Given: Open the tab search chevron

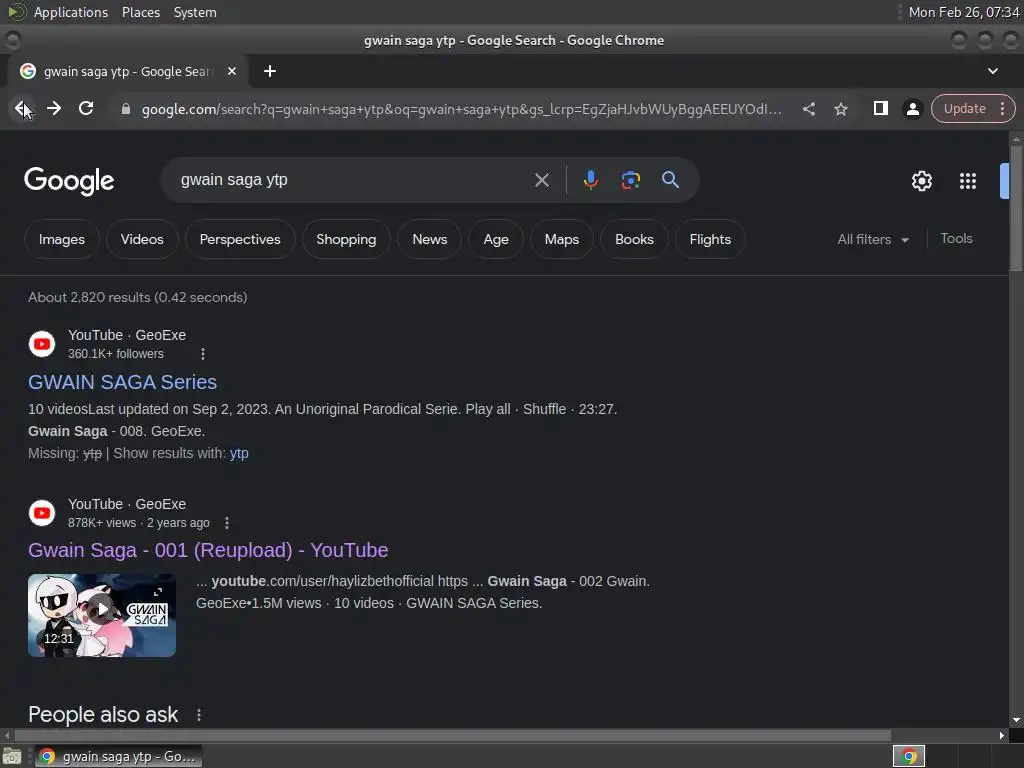Looking at the screenshot, I should 993,71.
